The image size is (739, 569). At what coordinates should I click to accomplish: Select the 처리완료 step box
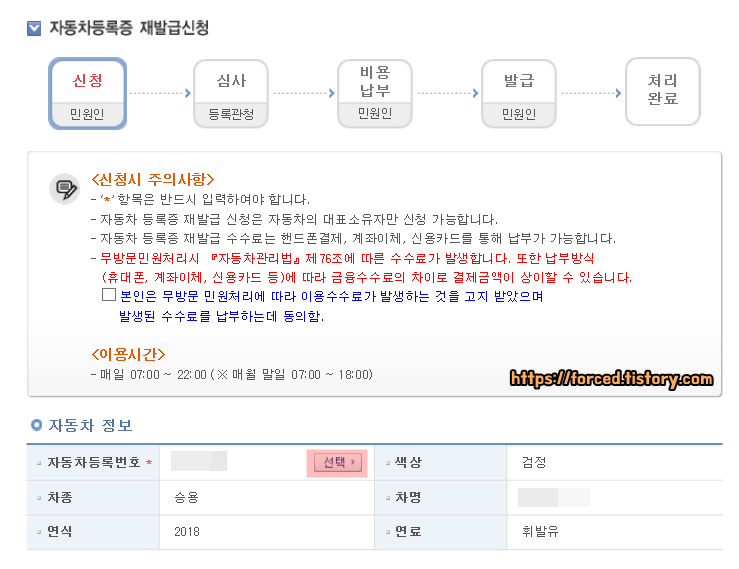pyautogui.click(x=663, y=91)
